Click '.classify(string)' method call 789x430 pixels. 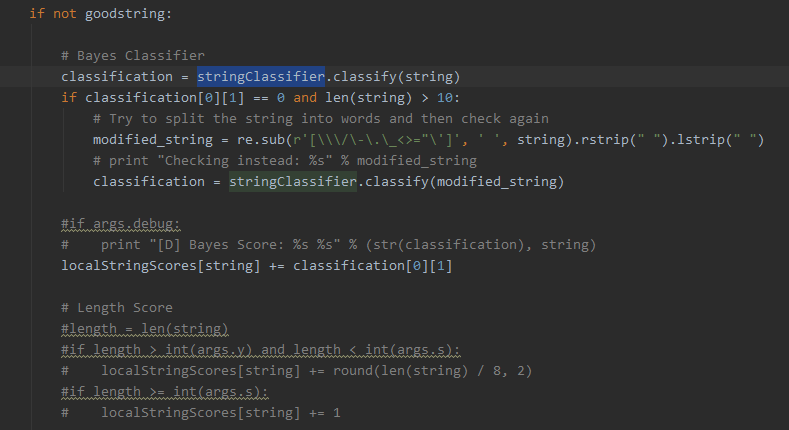point(392,76)
